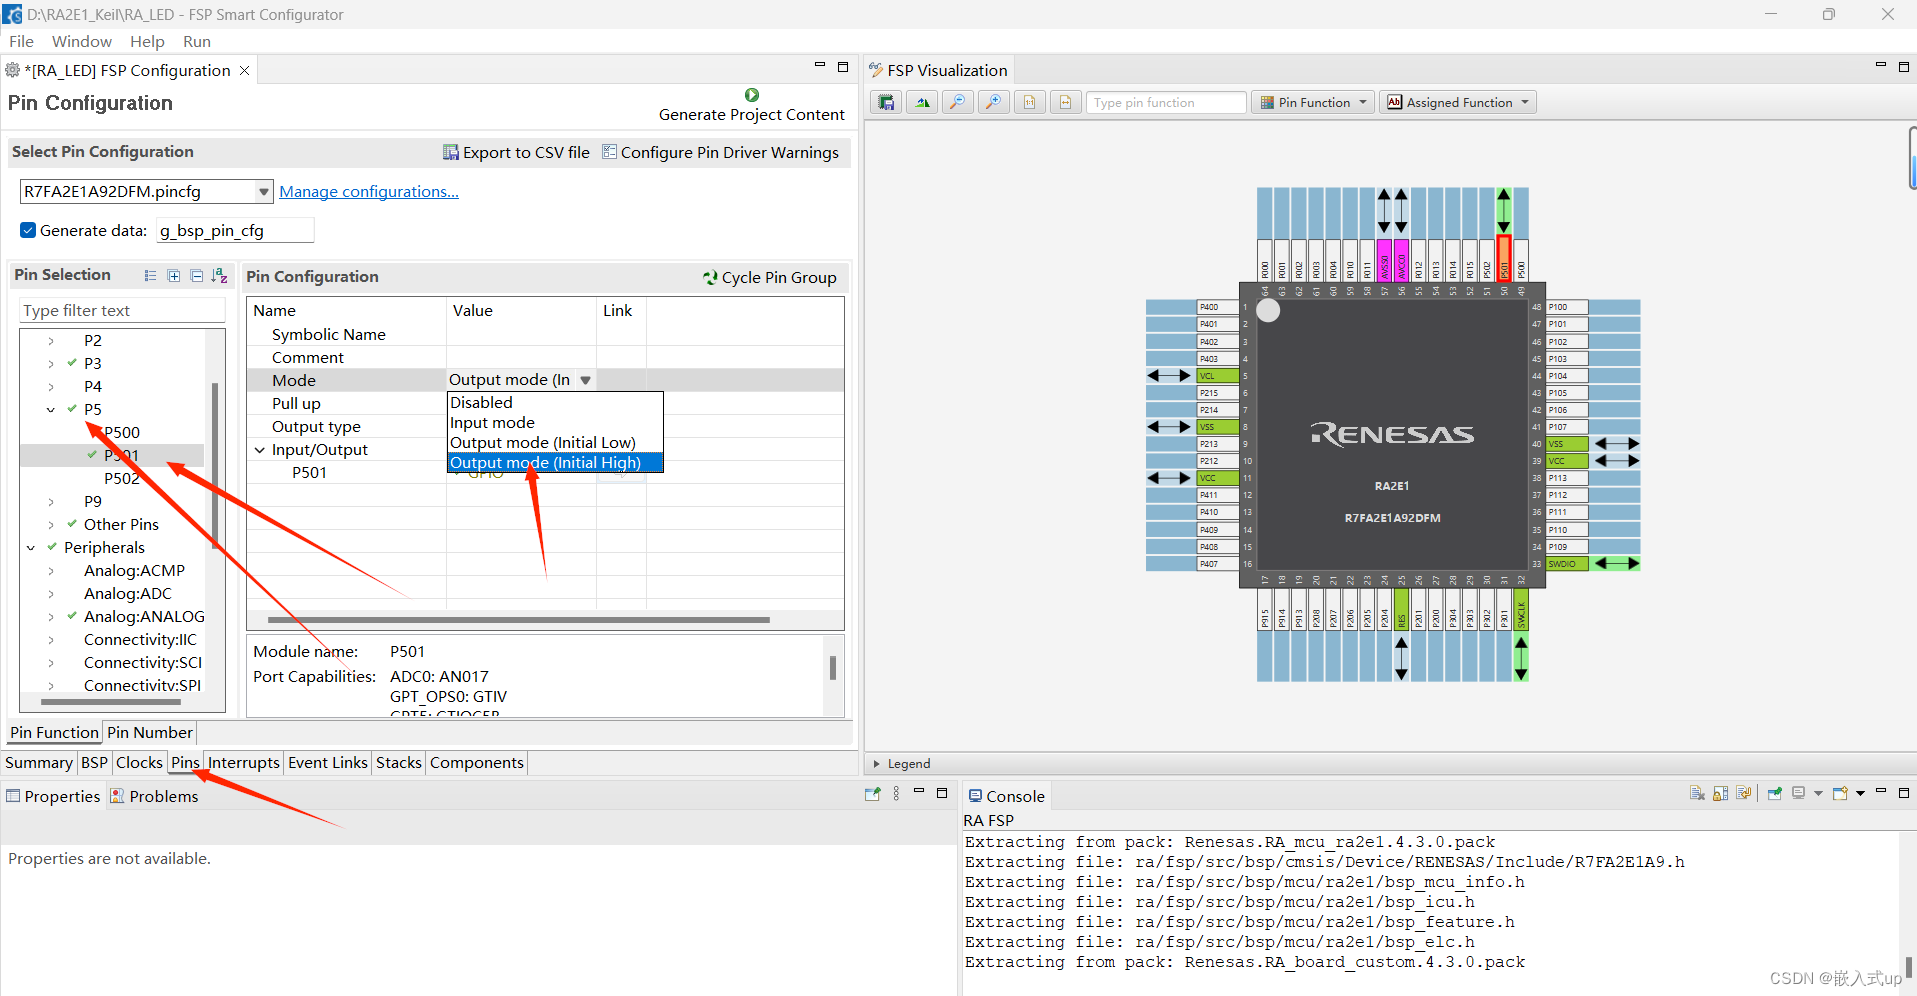
Task: Maximize the FSP Configuration editor panel
Action: [x=843, y=67]
